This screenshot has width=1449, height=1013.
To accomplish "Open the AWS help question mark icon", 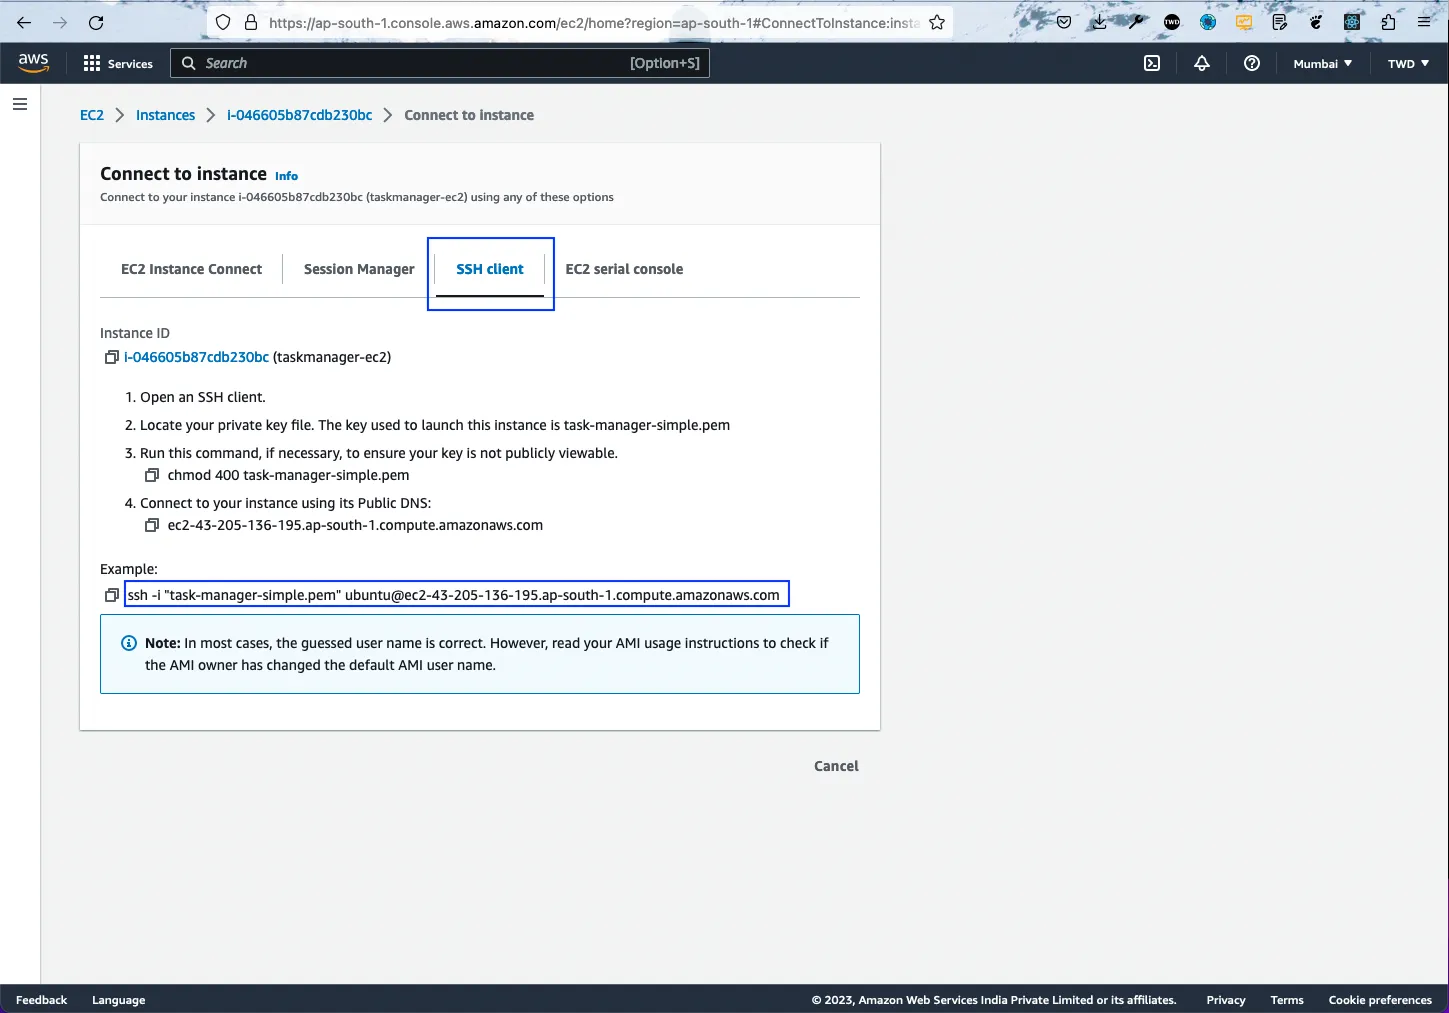I will click(x=1252, y=63).
